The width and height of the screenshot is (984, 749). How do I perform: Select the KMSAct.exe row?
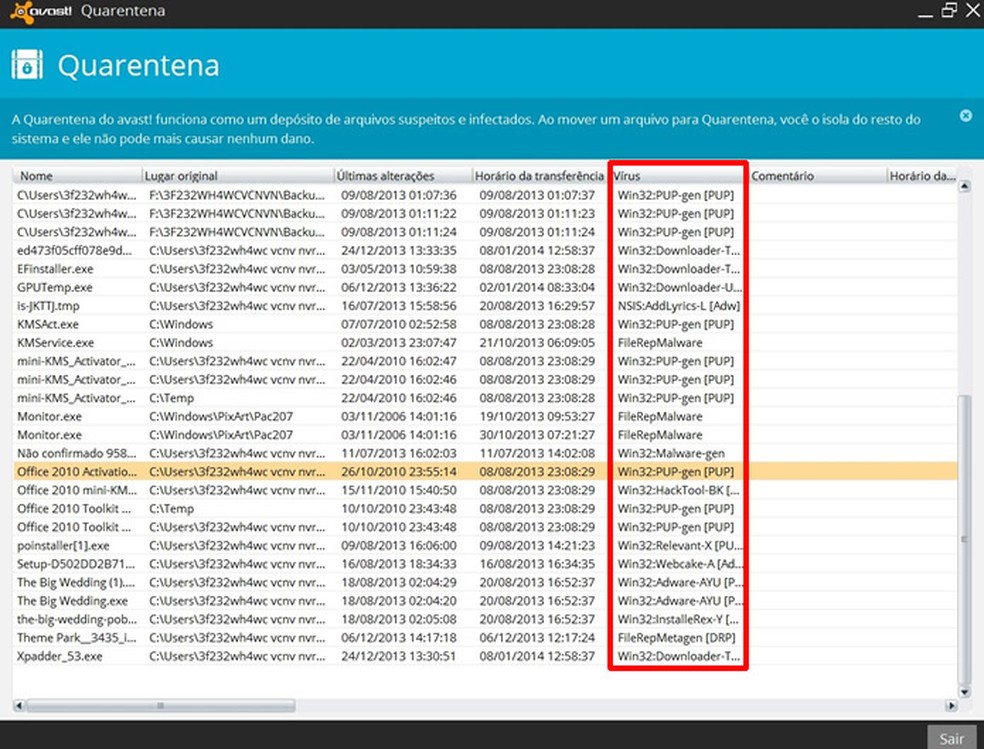[x=485, y=324]
